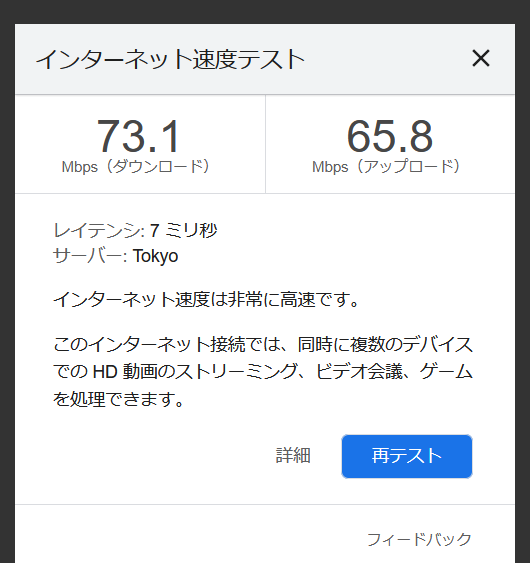The image size is (530, 563).
Task: Click the を処理できます text line
Action: [119, 399]
